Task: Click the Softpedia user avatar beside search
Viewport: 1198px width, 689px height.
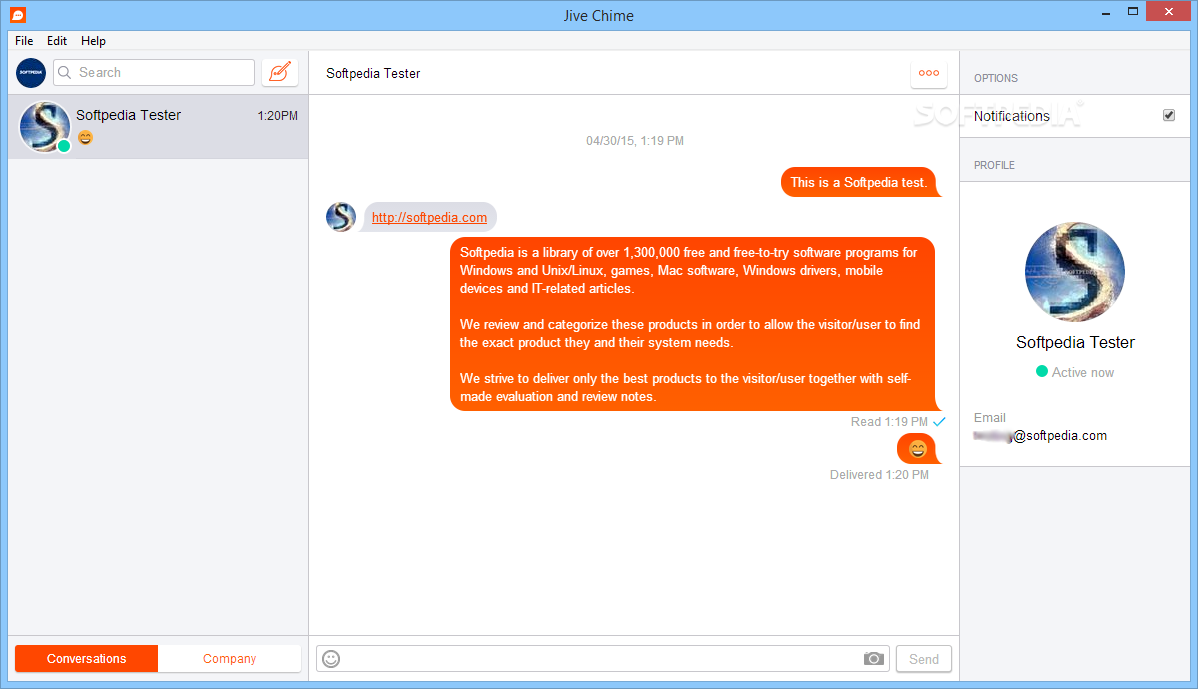Action: point(31,73)
